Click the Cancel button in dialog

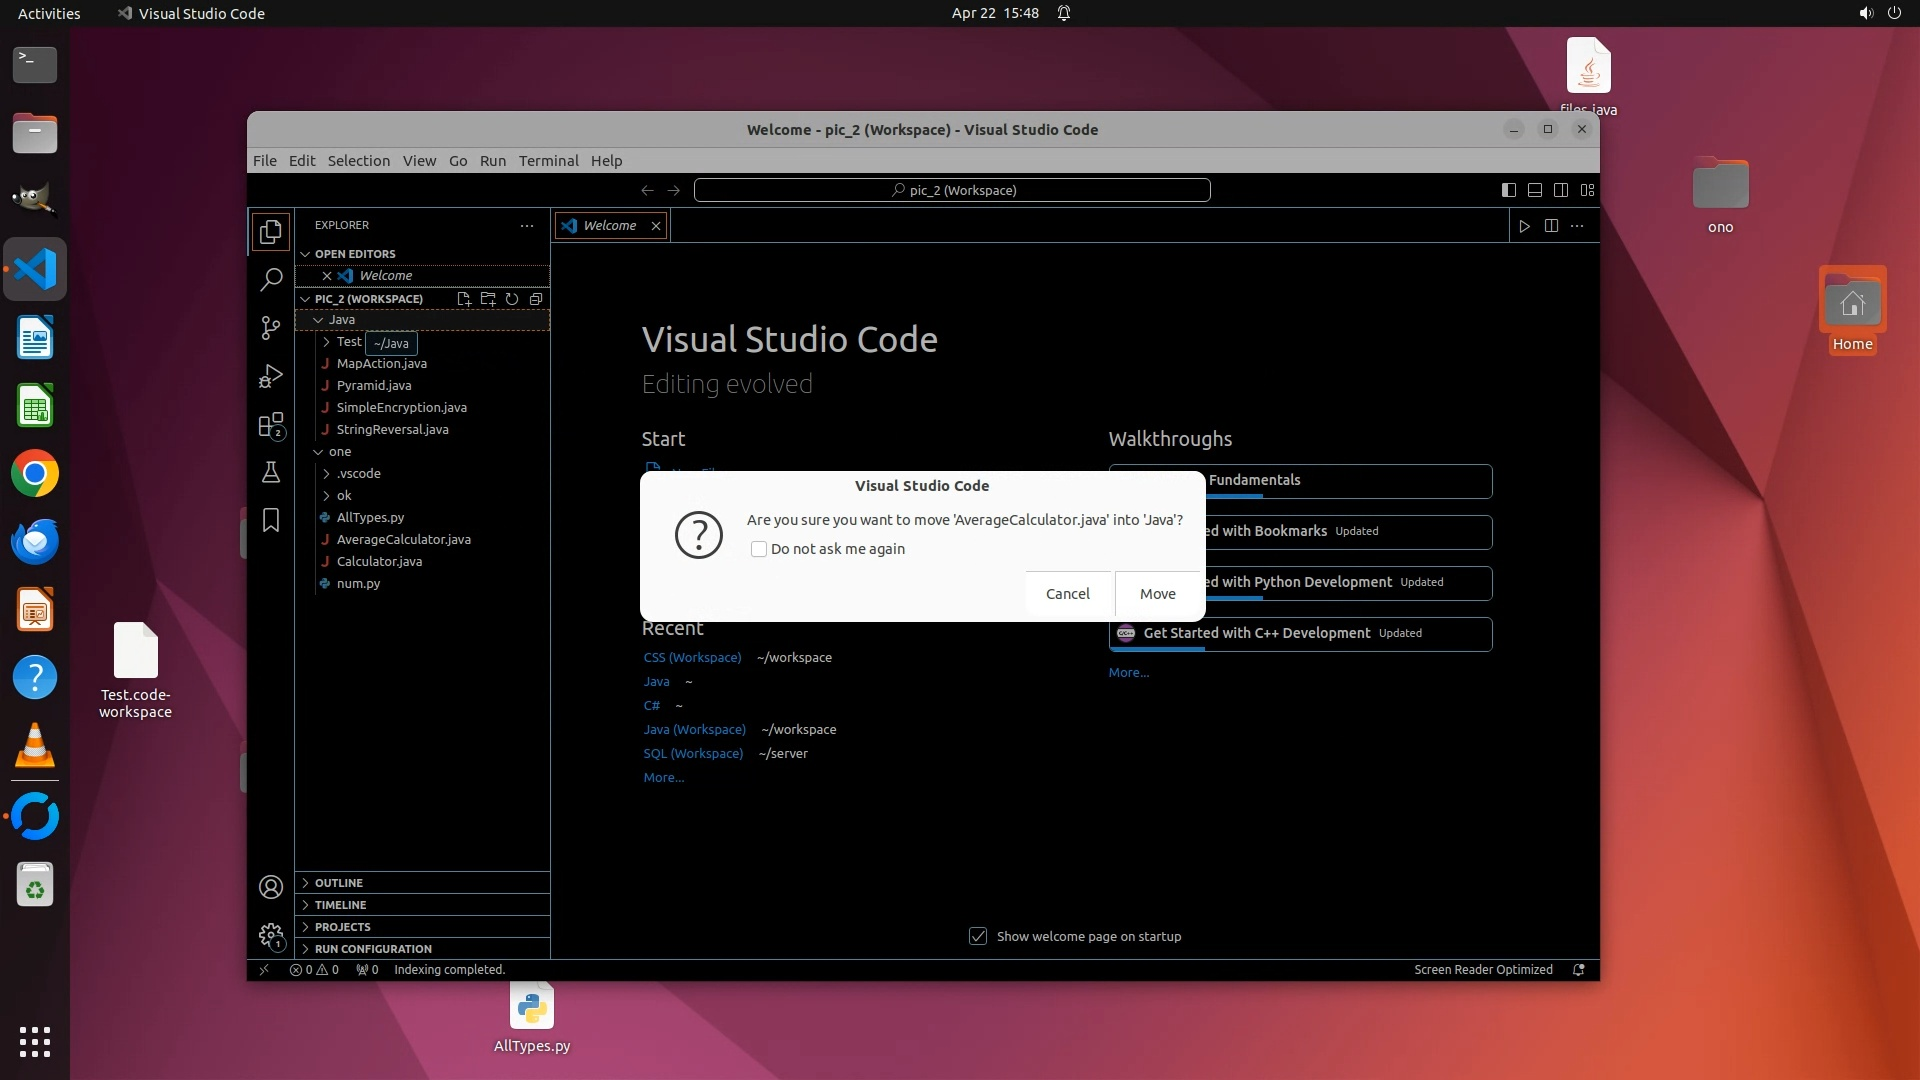click(1067, 594)
